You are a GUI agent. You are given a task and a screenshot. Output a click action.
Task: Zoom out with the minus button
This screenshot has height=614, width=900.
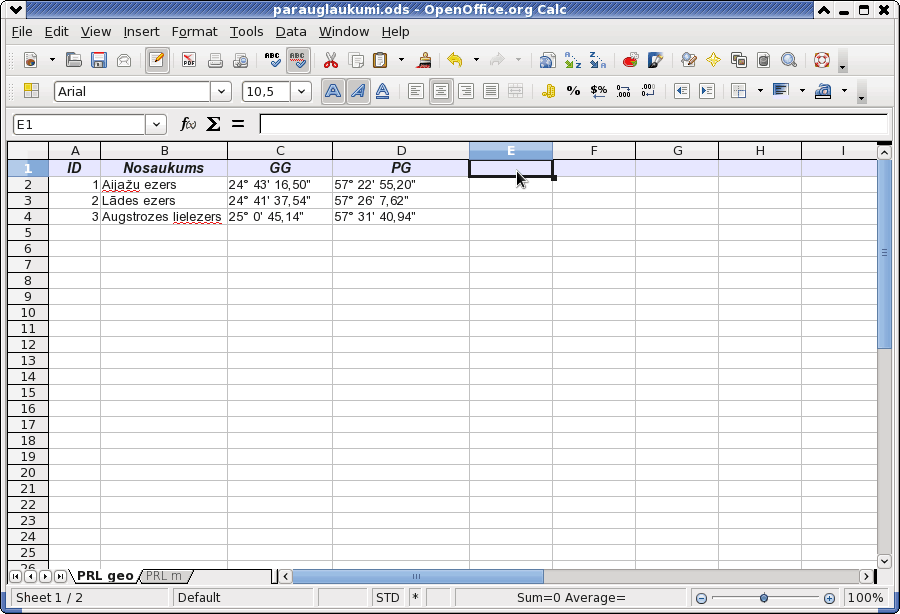tap(701, 599)
